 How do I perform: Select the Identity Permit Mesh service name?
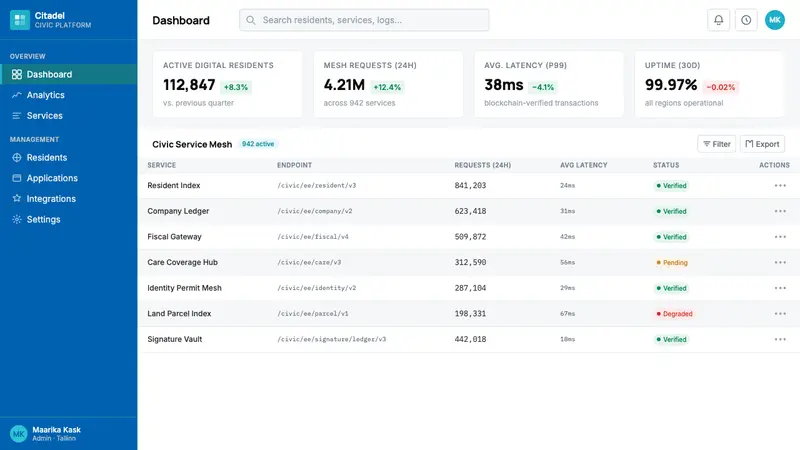tap(184, 288)
